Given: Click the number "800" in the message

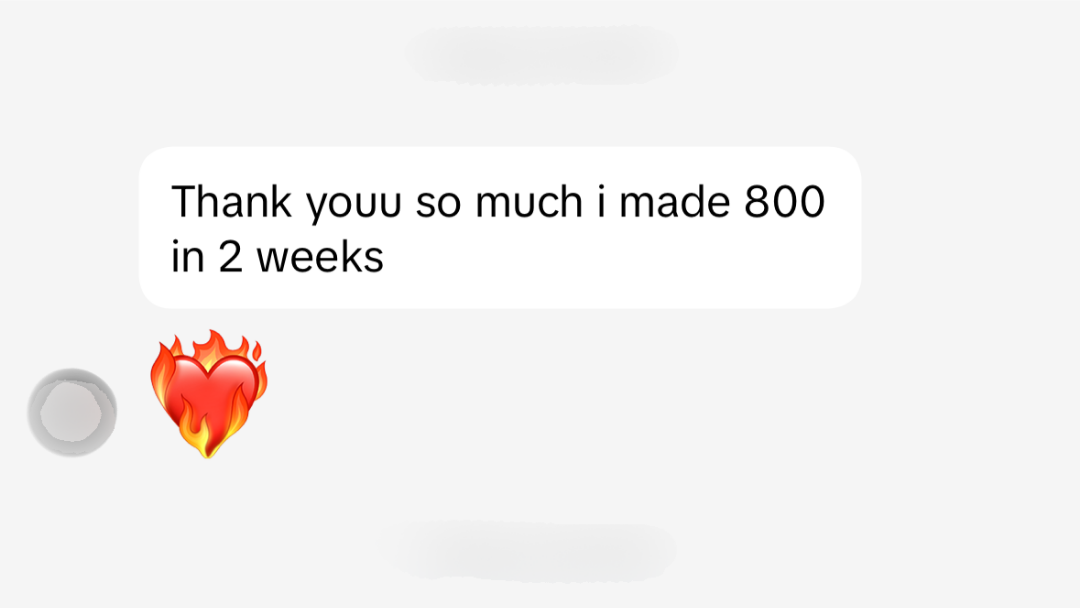Looking at the screenshot, I should click(x=785, y=202).
